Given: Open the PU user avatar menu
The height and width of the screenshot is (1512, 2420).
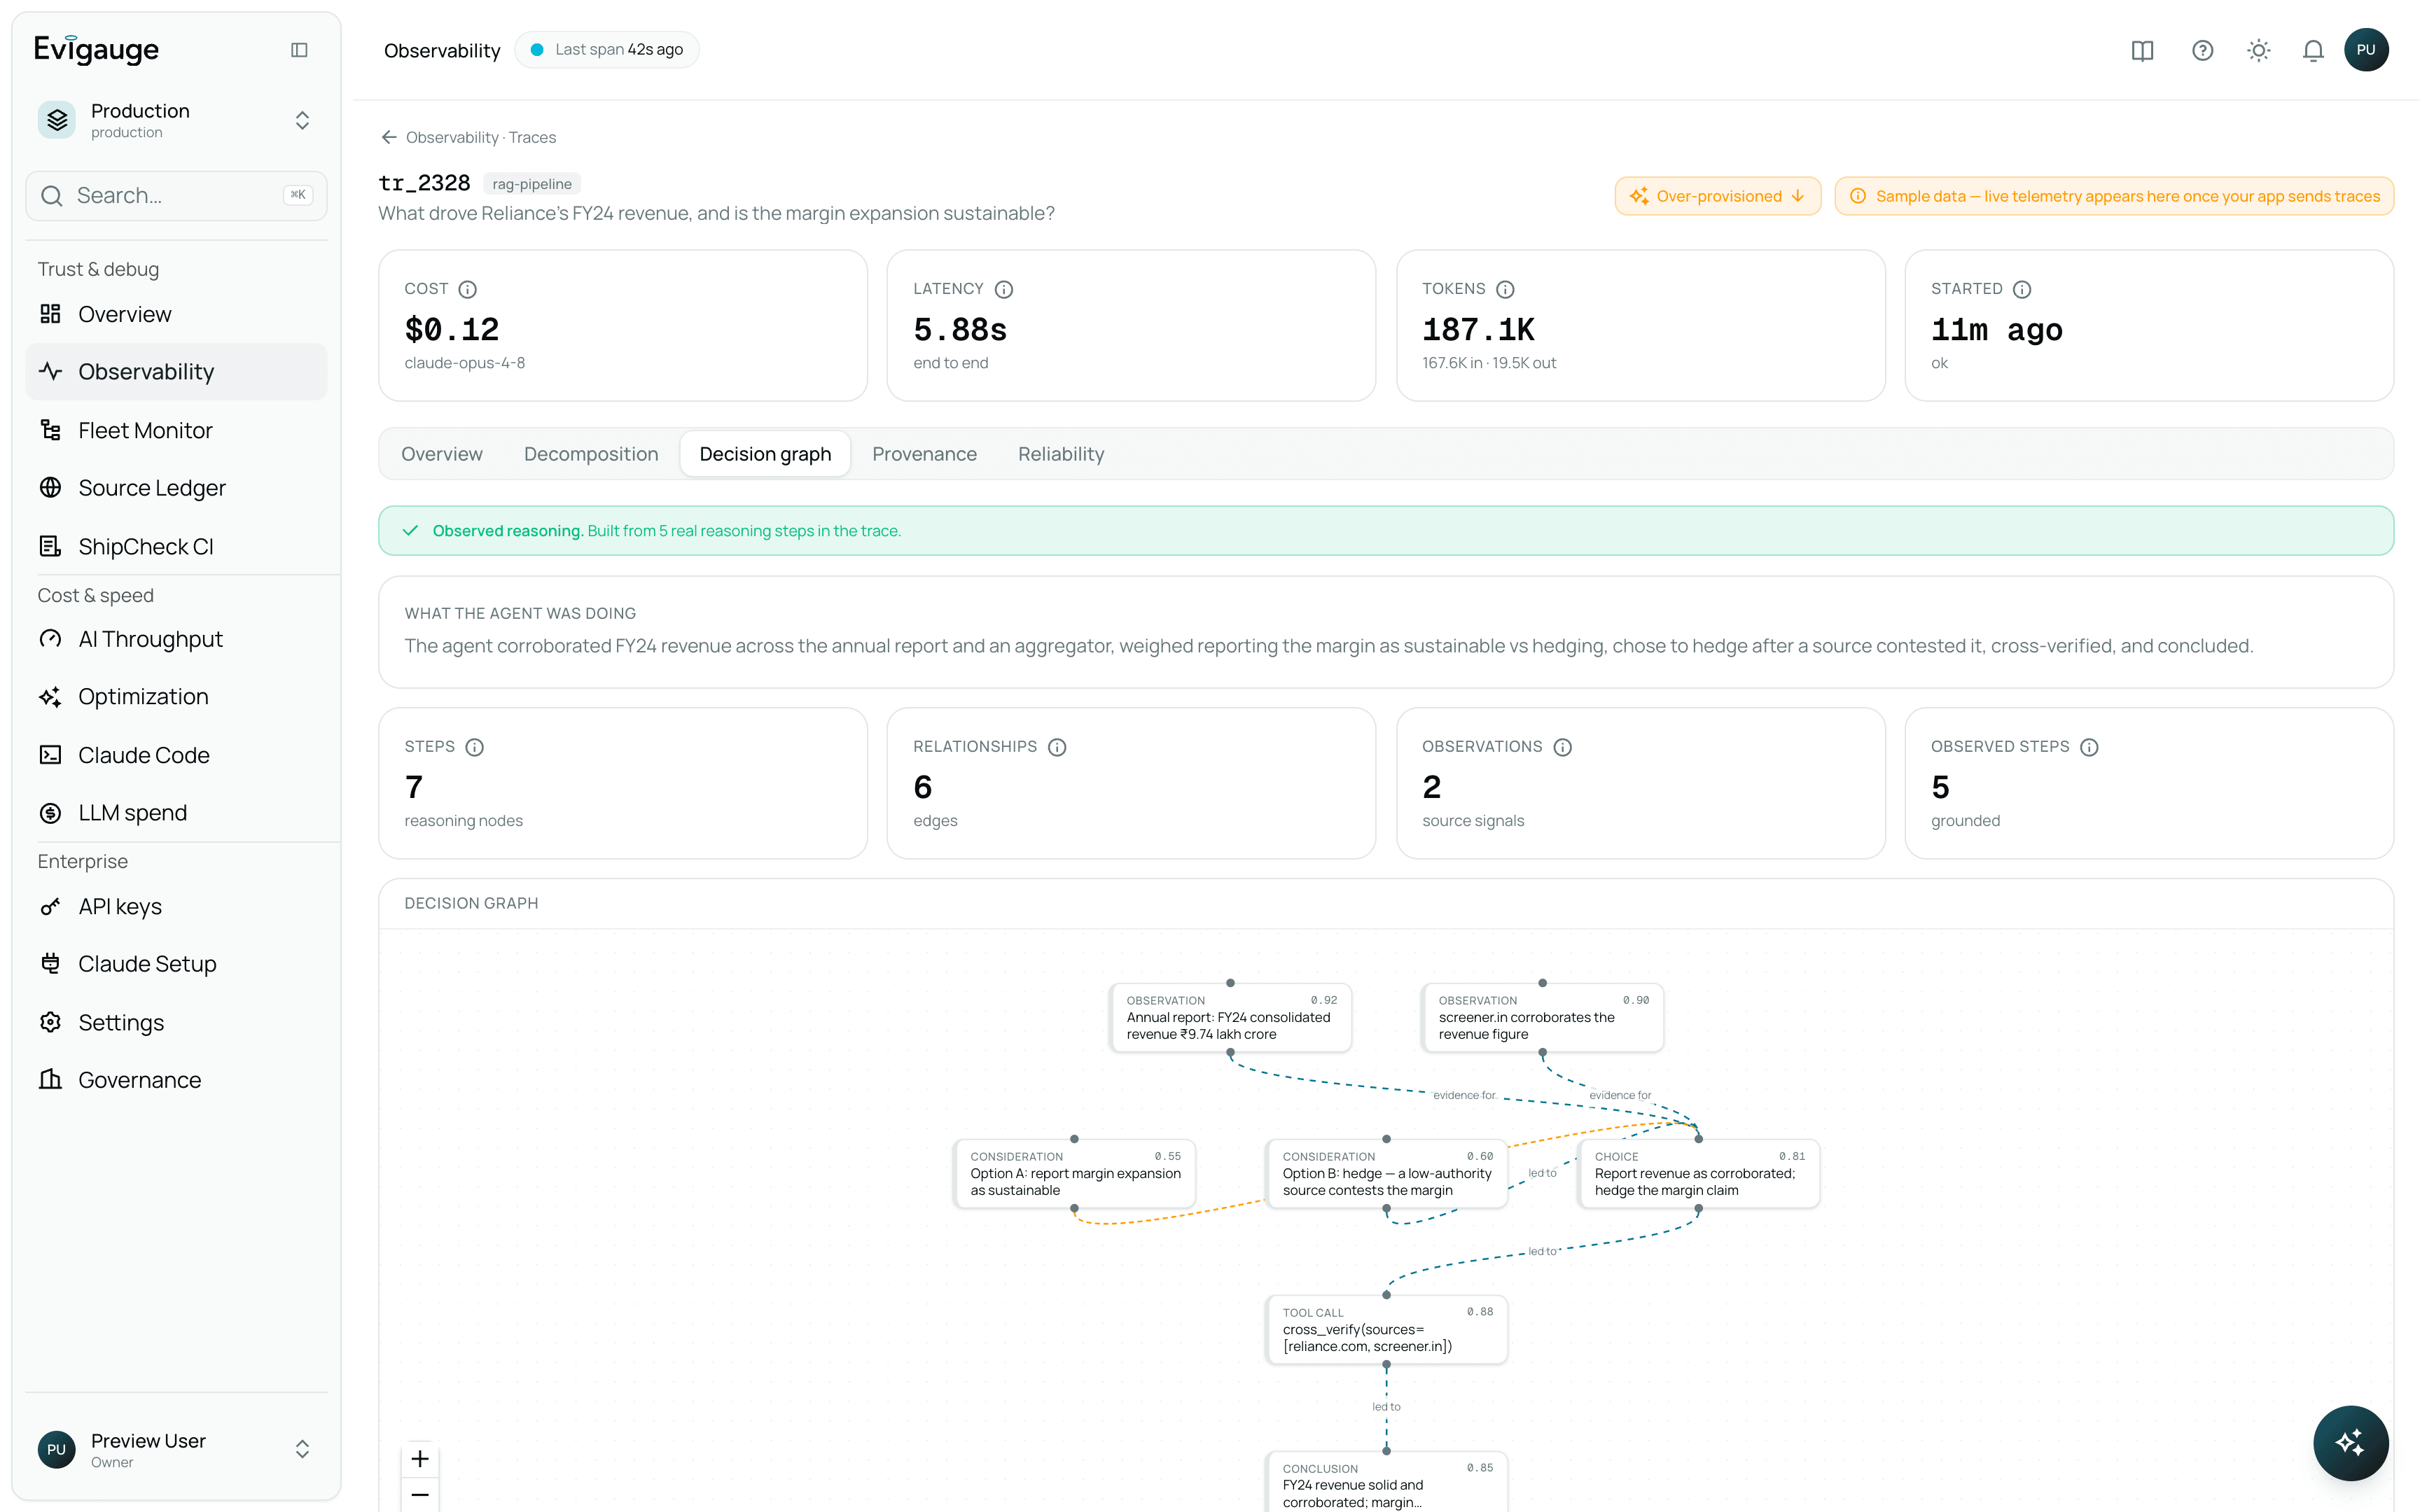Looking at the screenshot, I should tap(2366, 50).
